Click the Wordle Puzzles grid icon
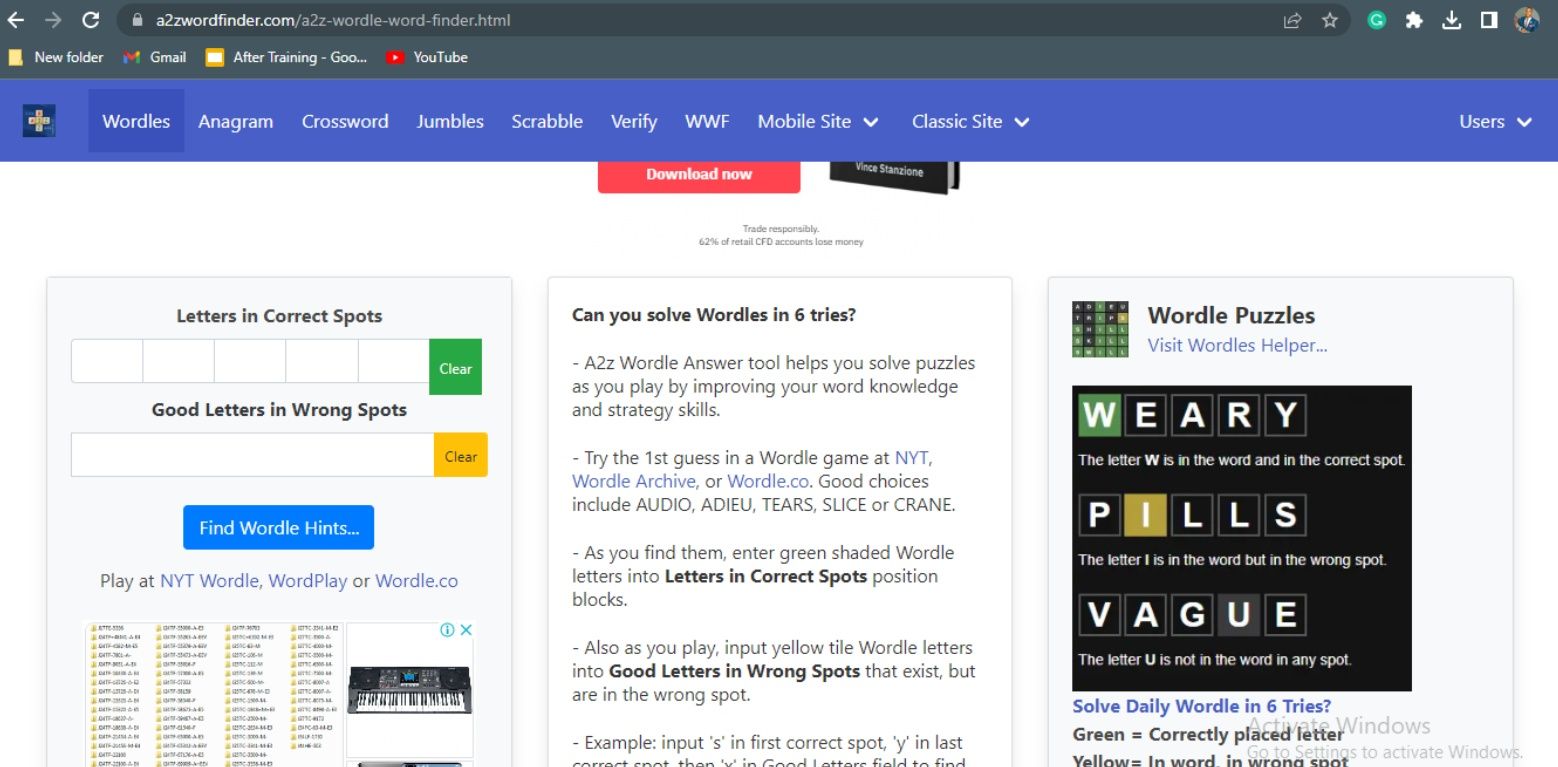The image size is (1558, 767). pos(1100,329)
